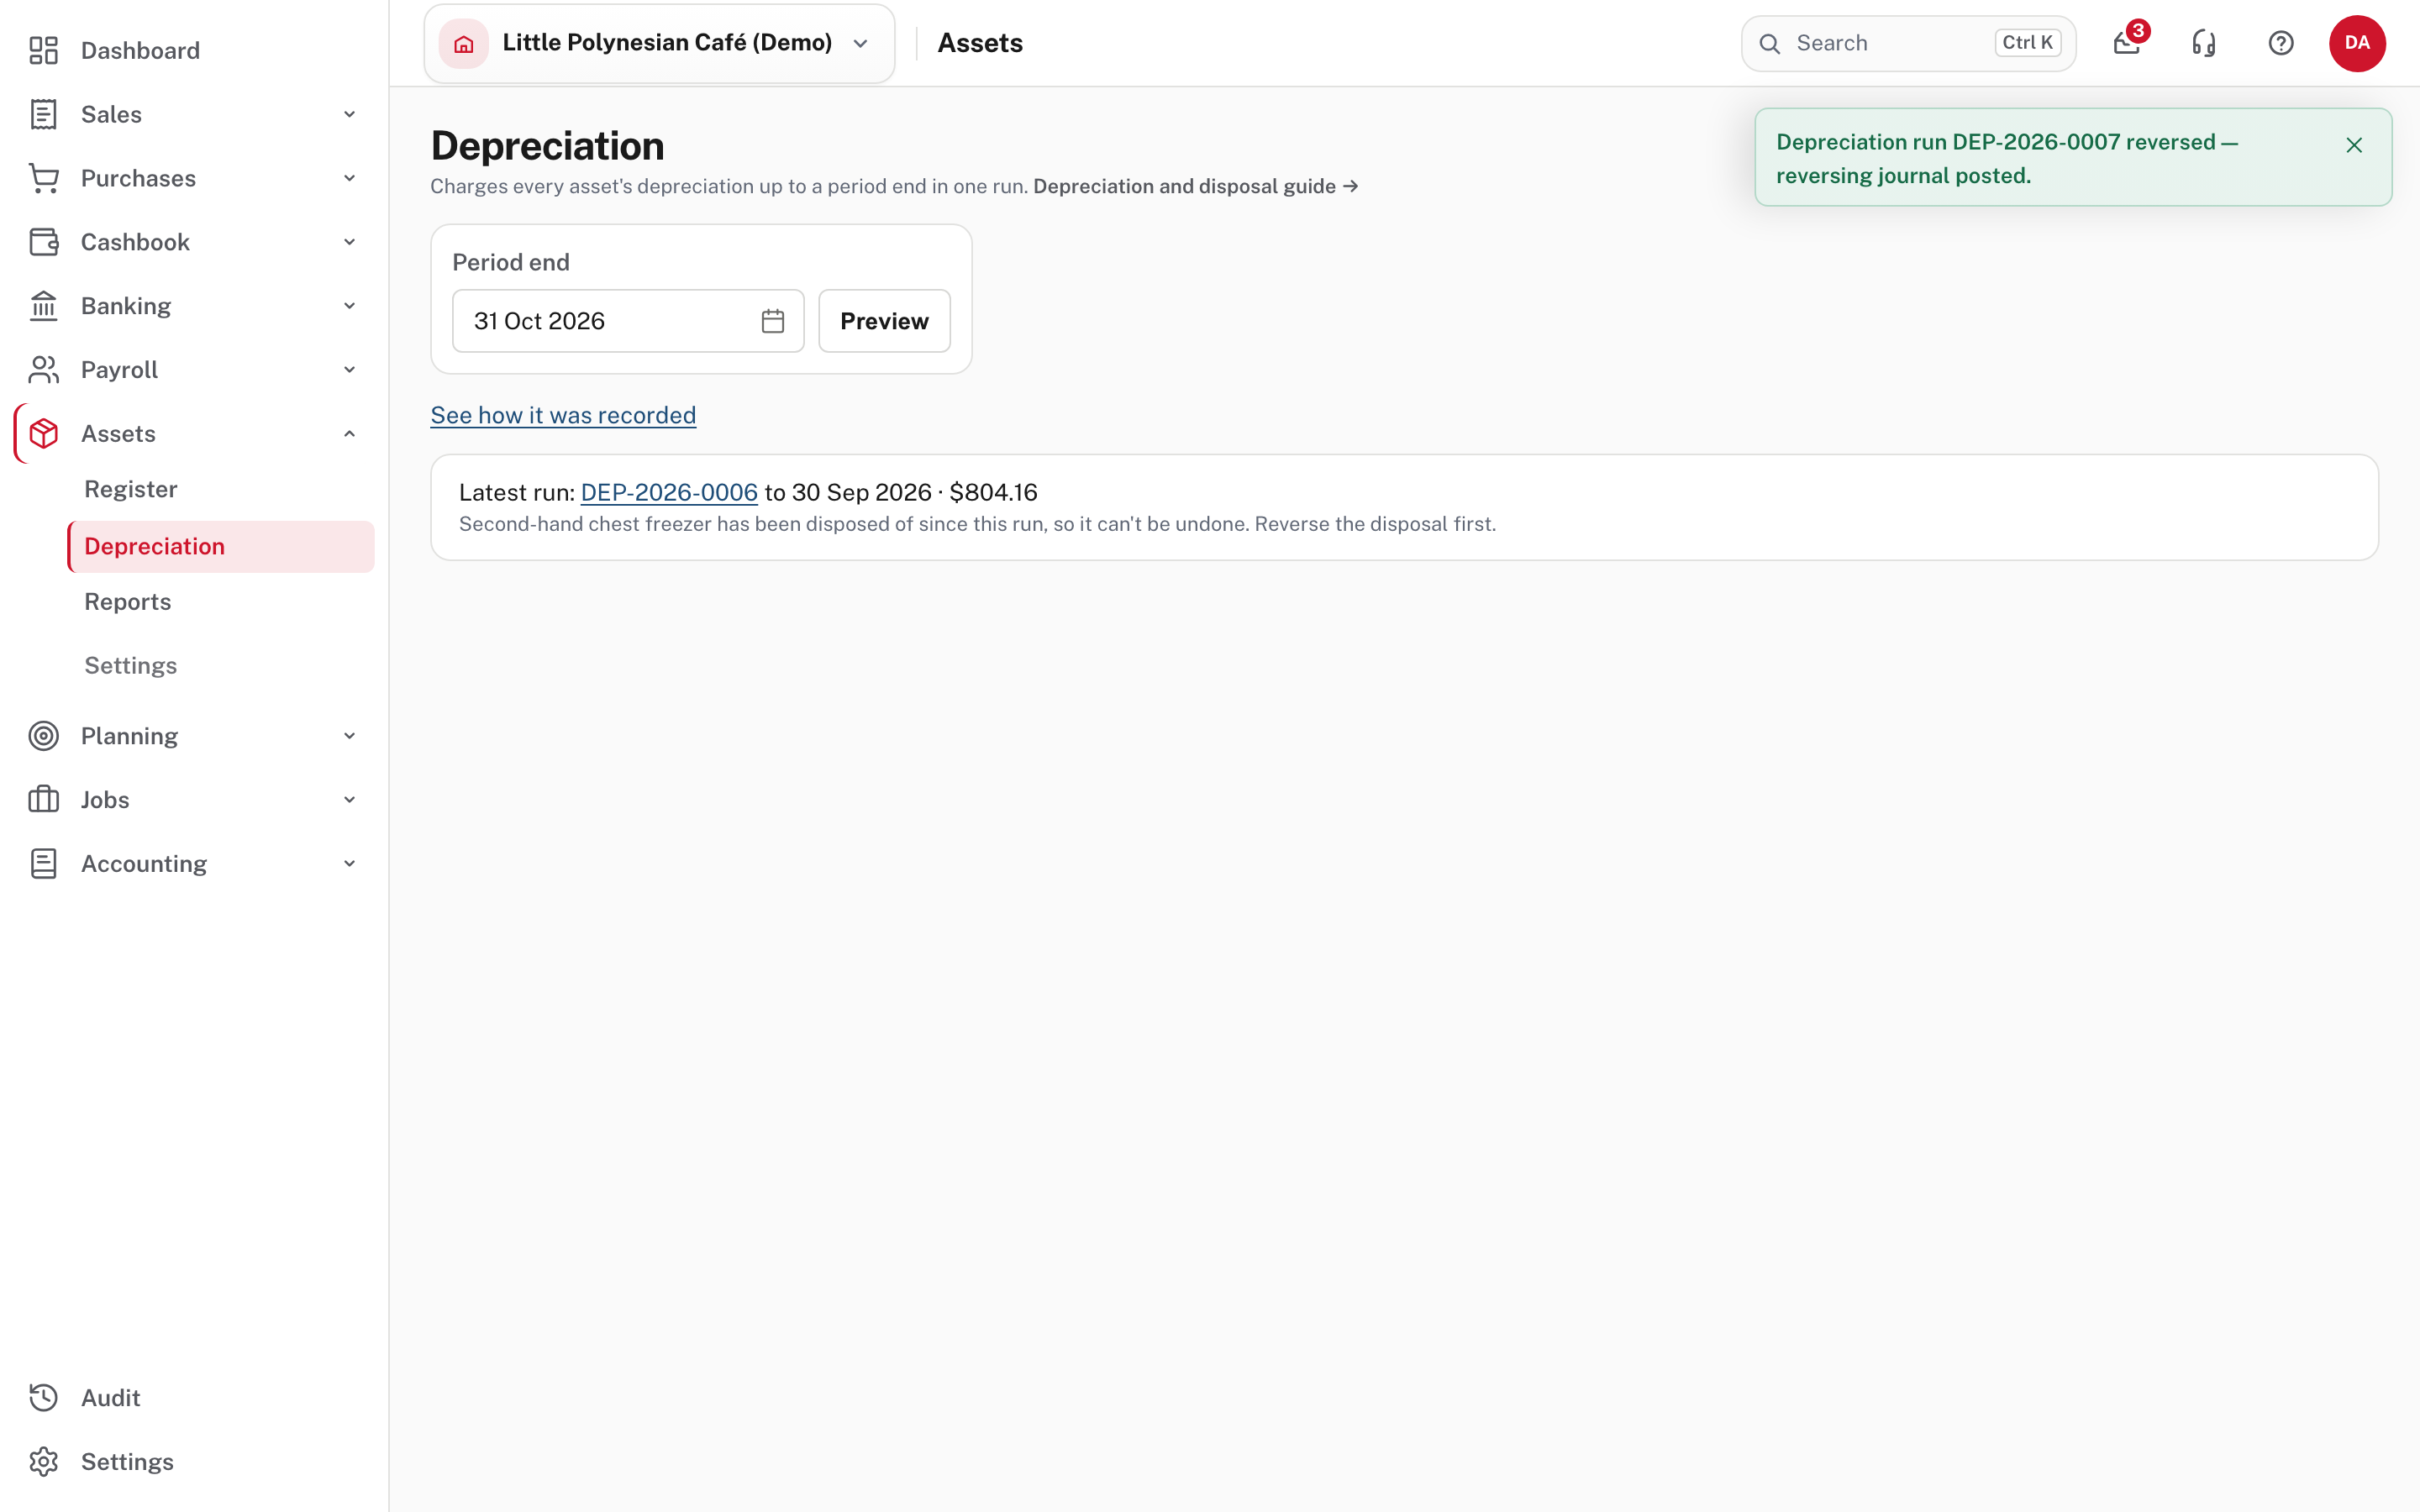Open the help question mark icon
The image size is (2420, 1512).
point(2281,43)
